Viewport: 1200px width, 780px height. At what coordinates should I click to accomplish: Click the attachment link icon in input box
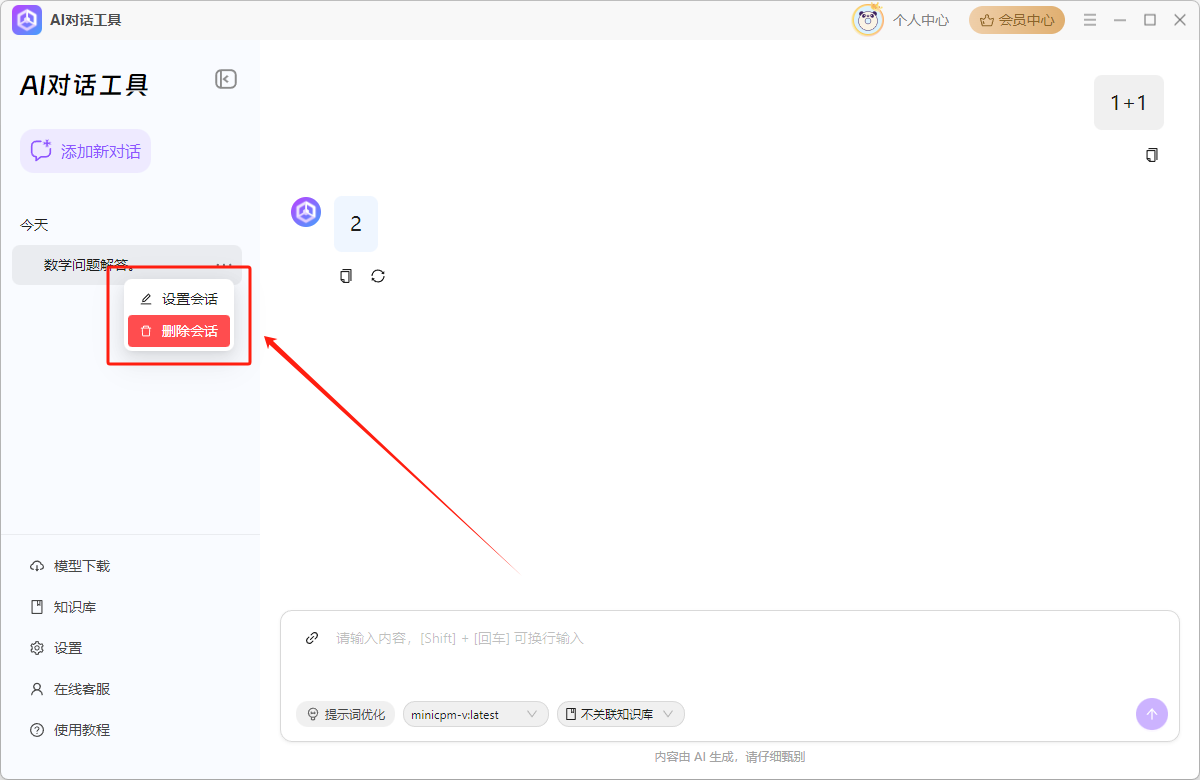(312, 638)
